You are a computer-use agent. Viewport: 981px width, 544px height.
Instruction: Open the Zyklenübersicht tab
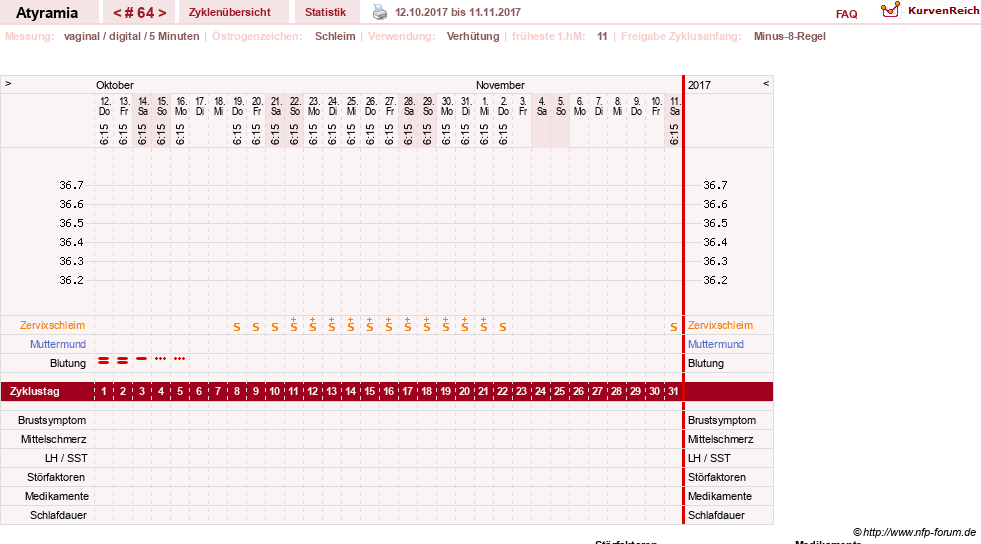point(230,12)
